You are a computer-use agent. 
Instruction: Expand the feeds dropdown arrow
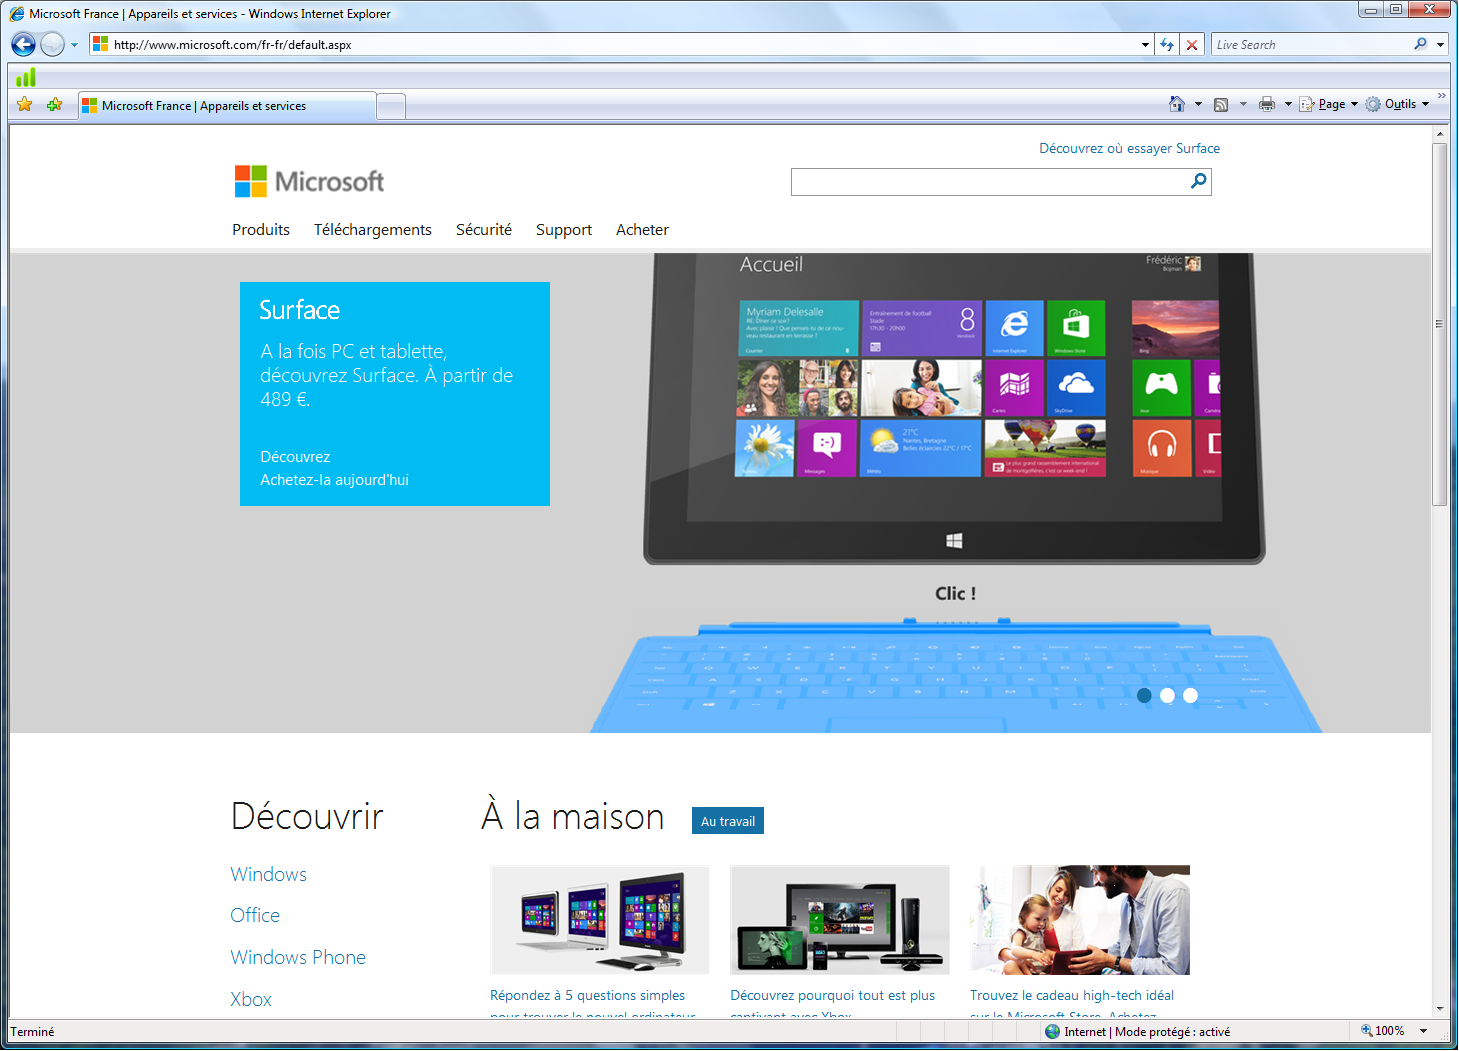tap(1243, 104)
